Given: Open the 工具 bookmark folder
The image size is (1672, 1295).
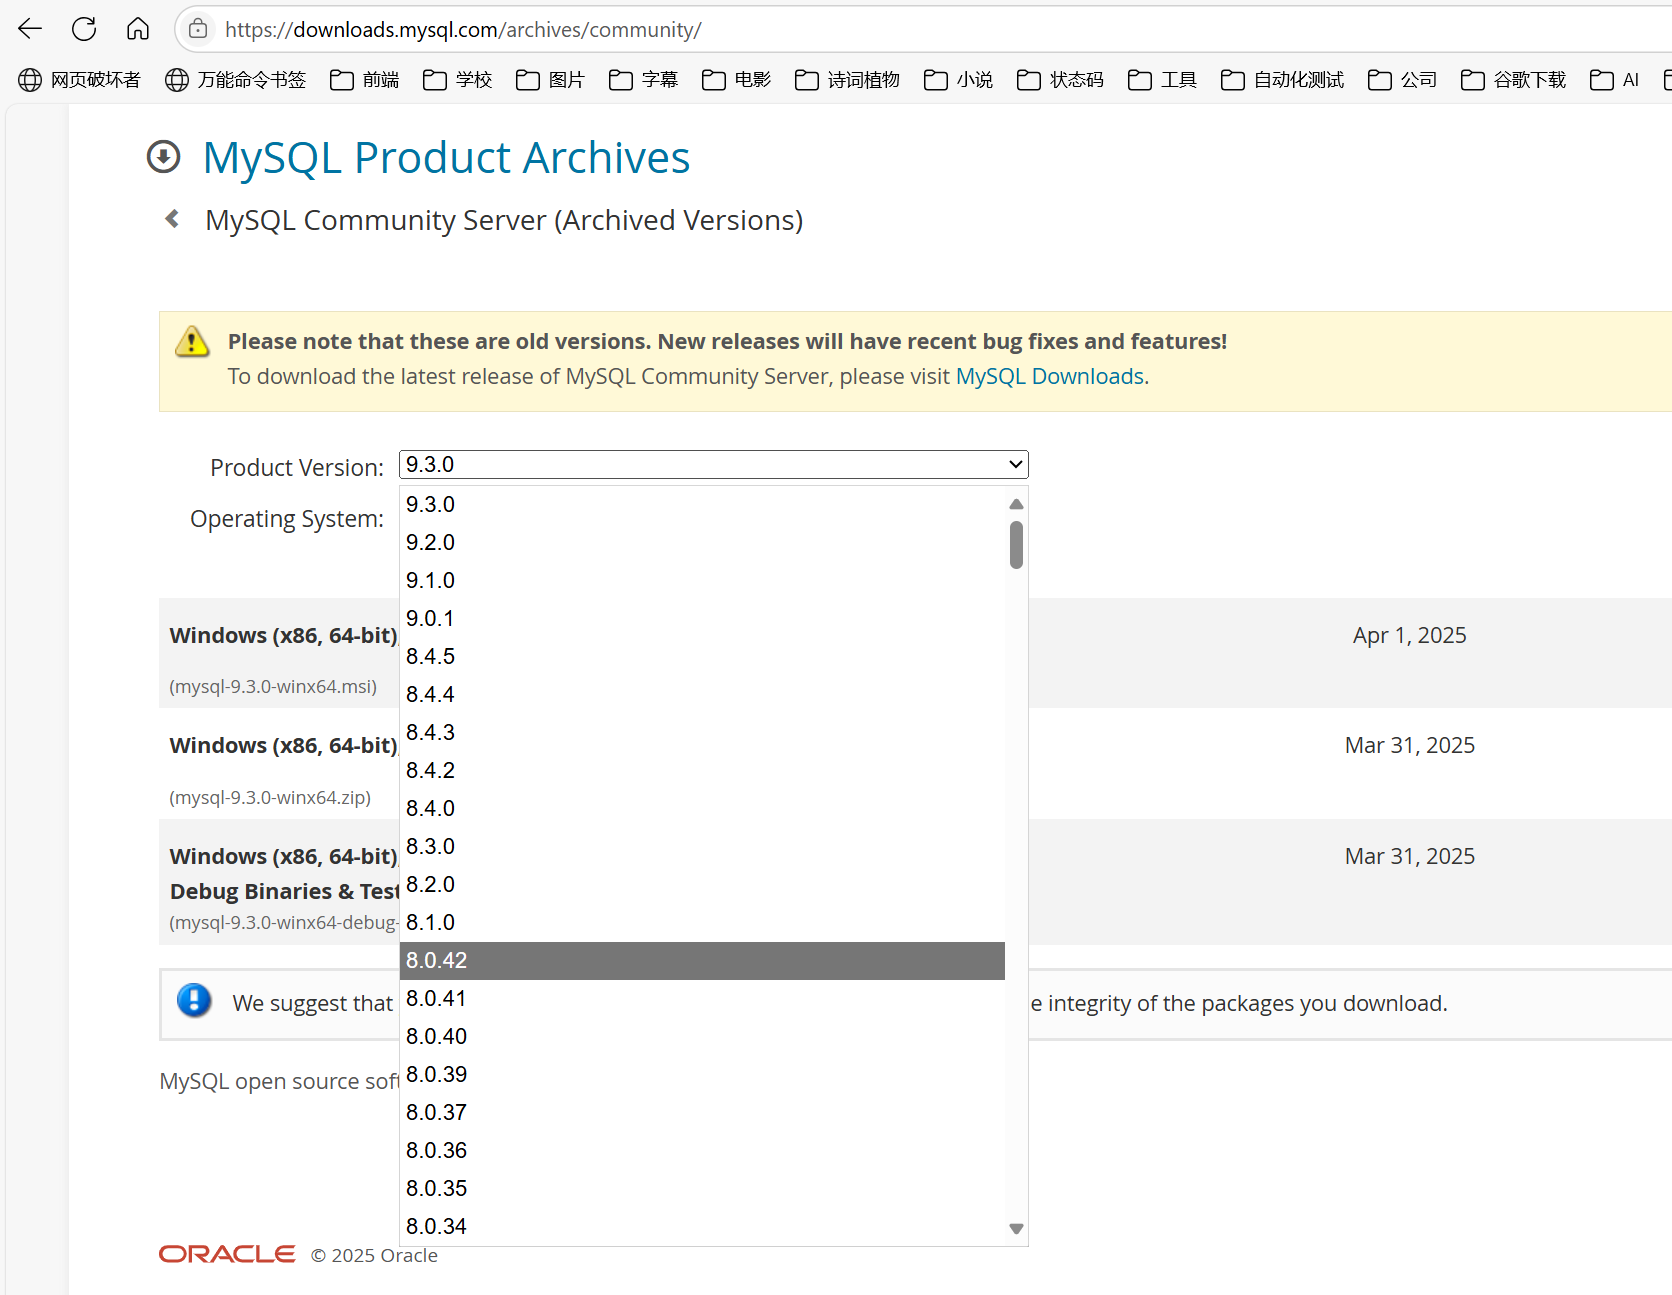Looking at the screenshot, I should click(1163, 80).
